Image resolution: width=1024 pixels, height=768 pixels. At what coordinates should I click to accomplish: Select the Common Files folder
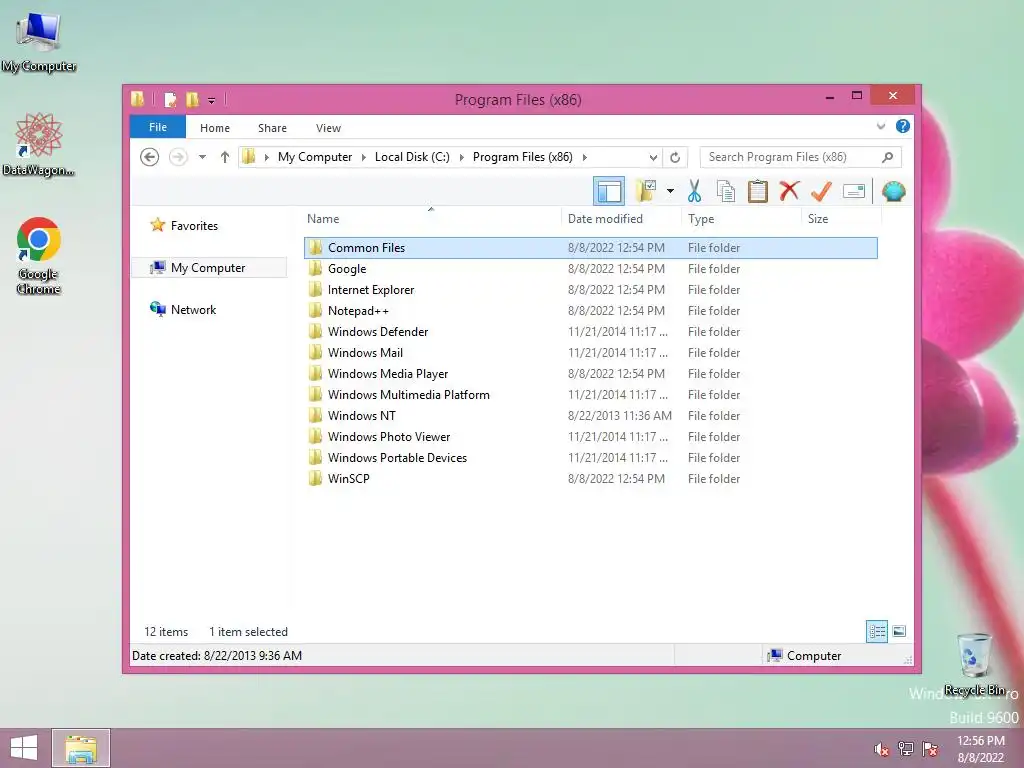[x=591, y=248]
